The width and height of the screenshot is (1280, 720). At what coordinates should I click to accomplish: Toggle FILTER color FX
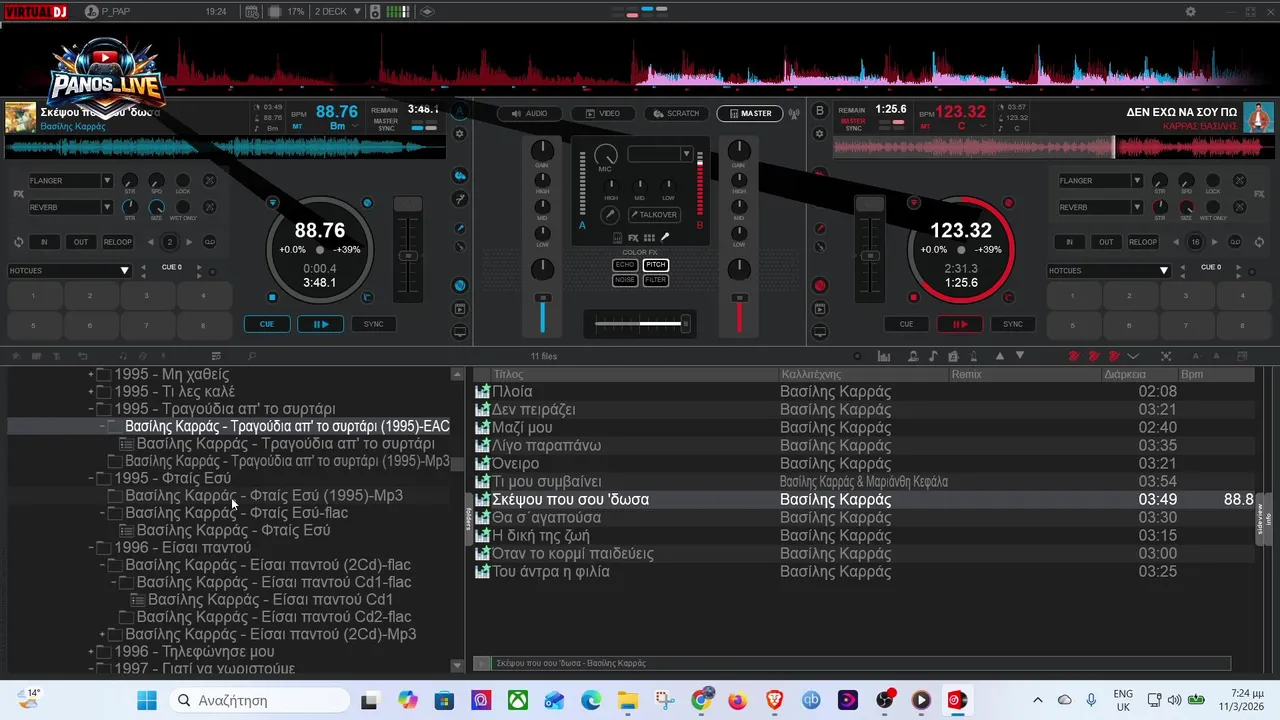656,280
